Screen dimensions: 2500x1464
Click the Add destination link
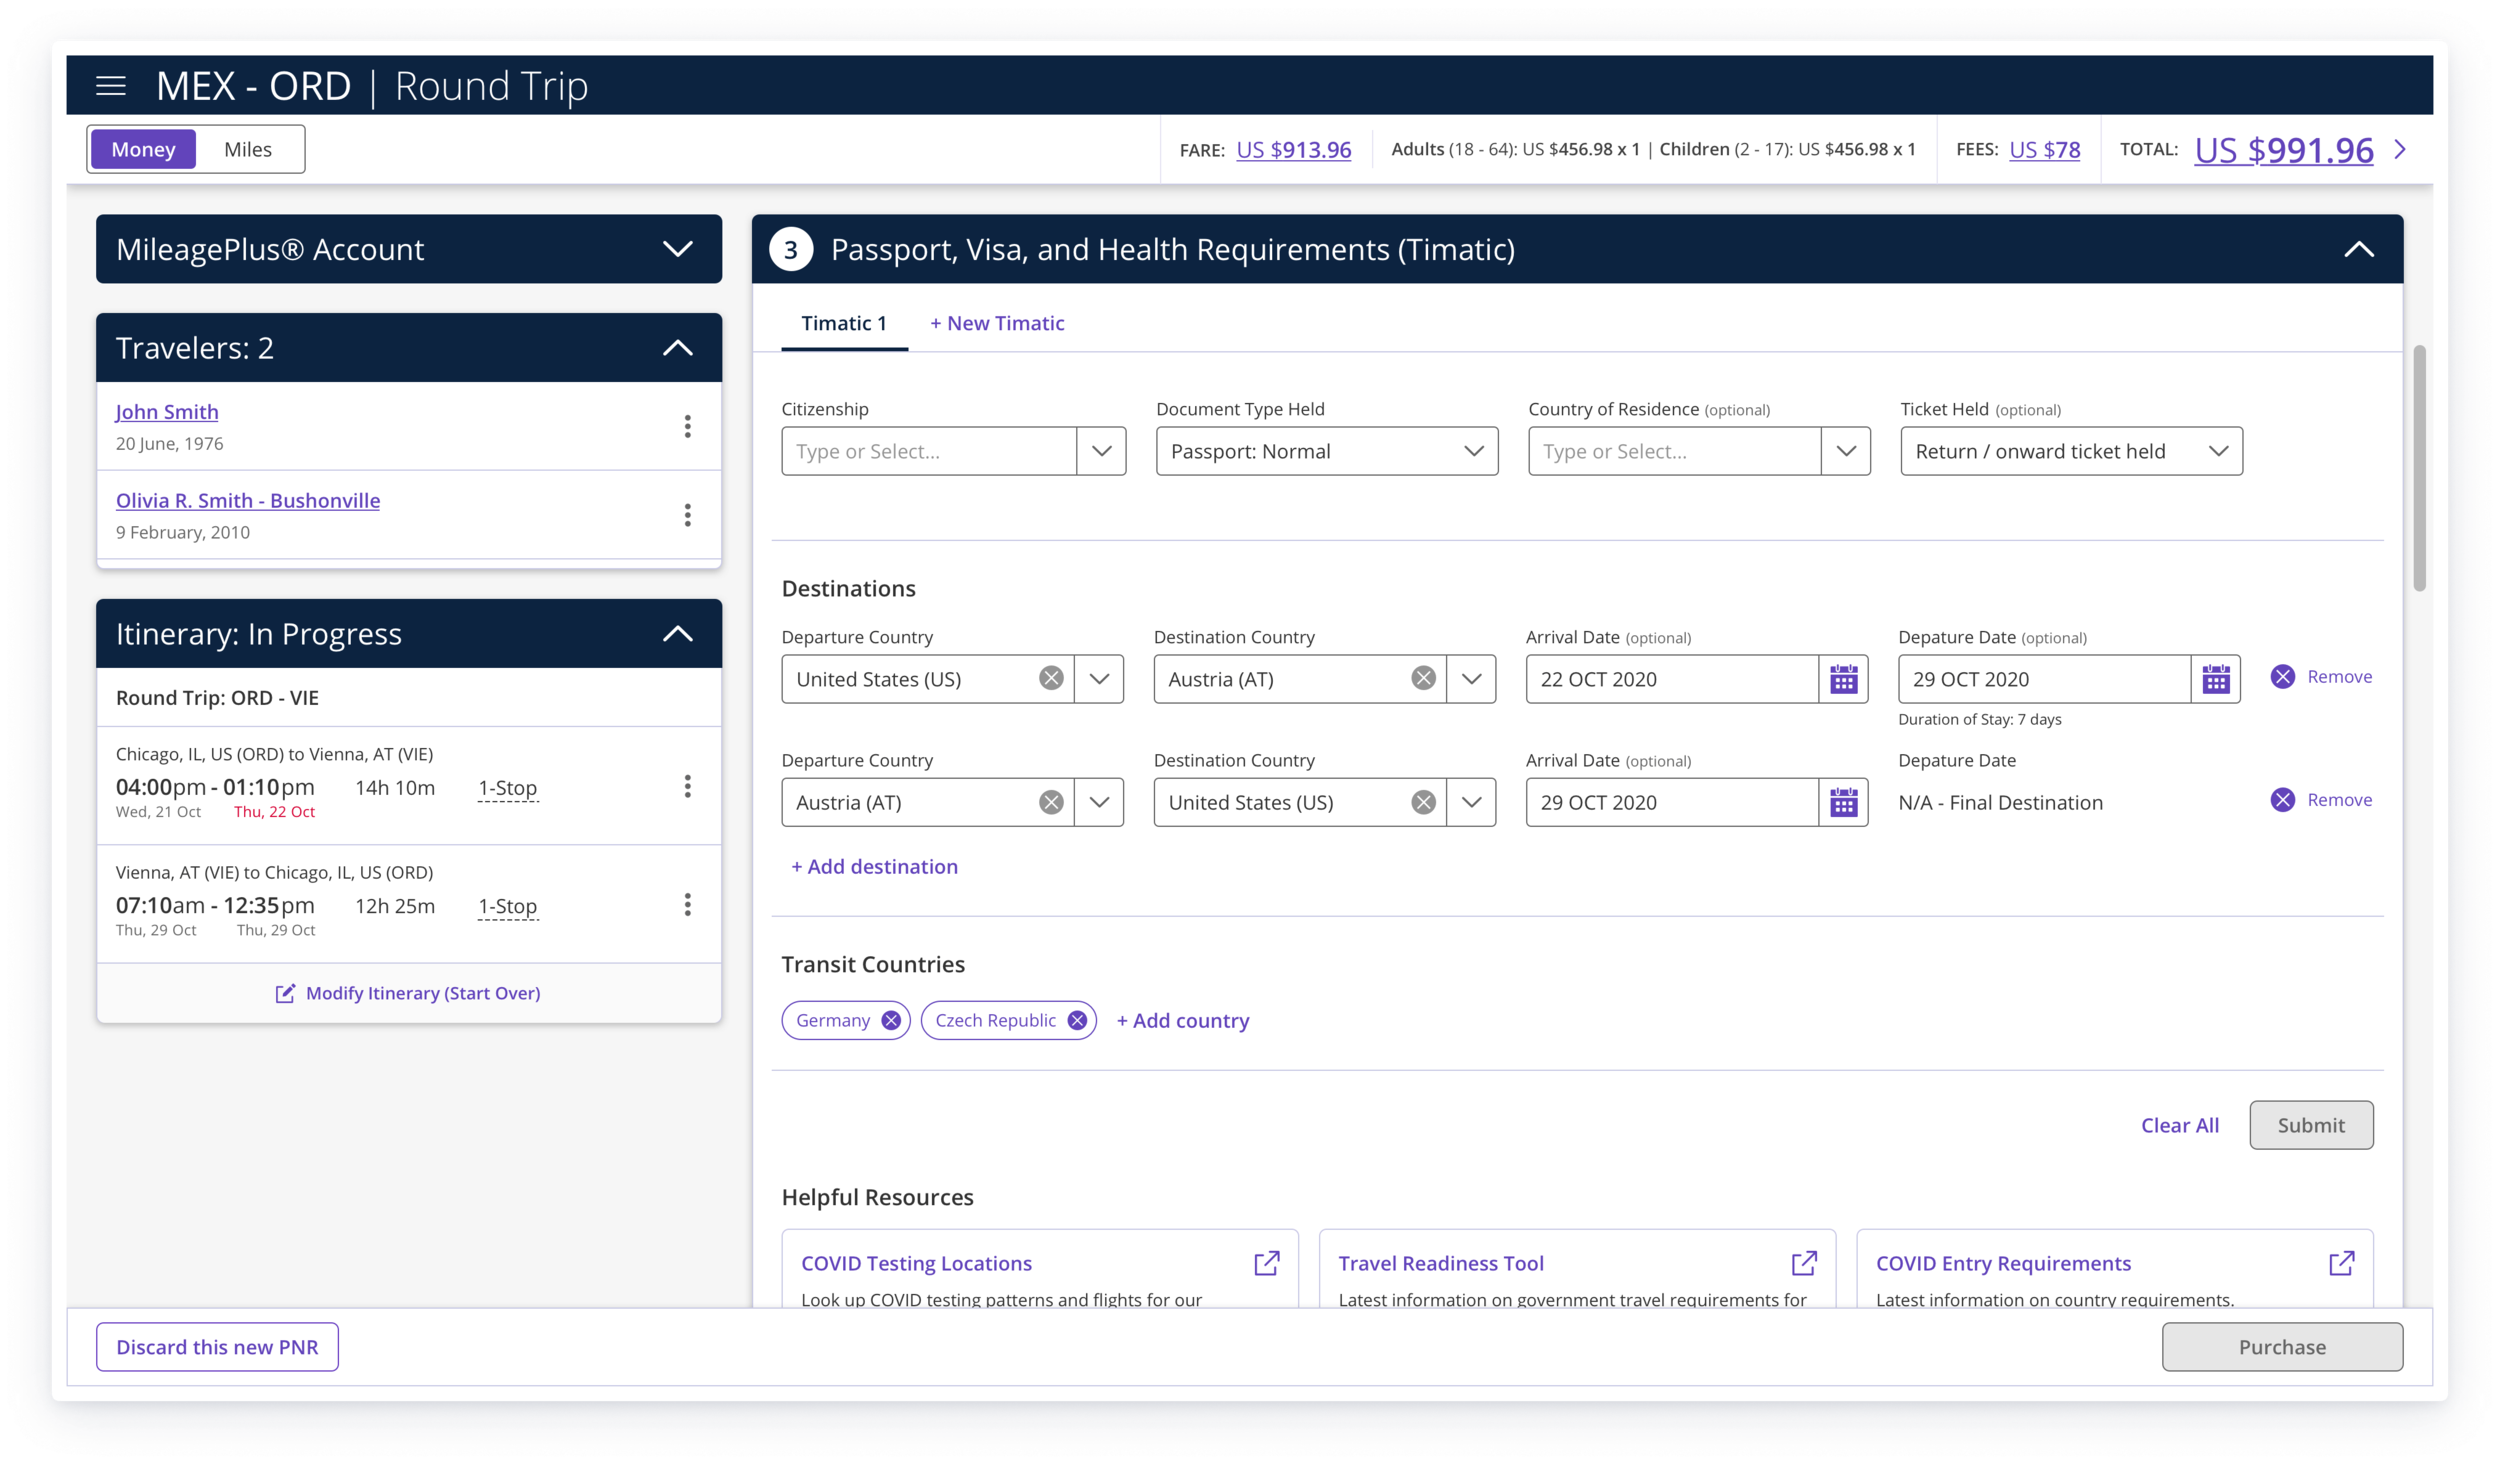click(x=874, y=867)
